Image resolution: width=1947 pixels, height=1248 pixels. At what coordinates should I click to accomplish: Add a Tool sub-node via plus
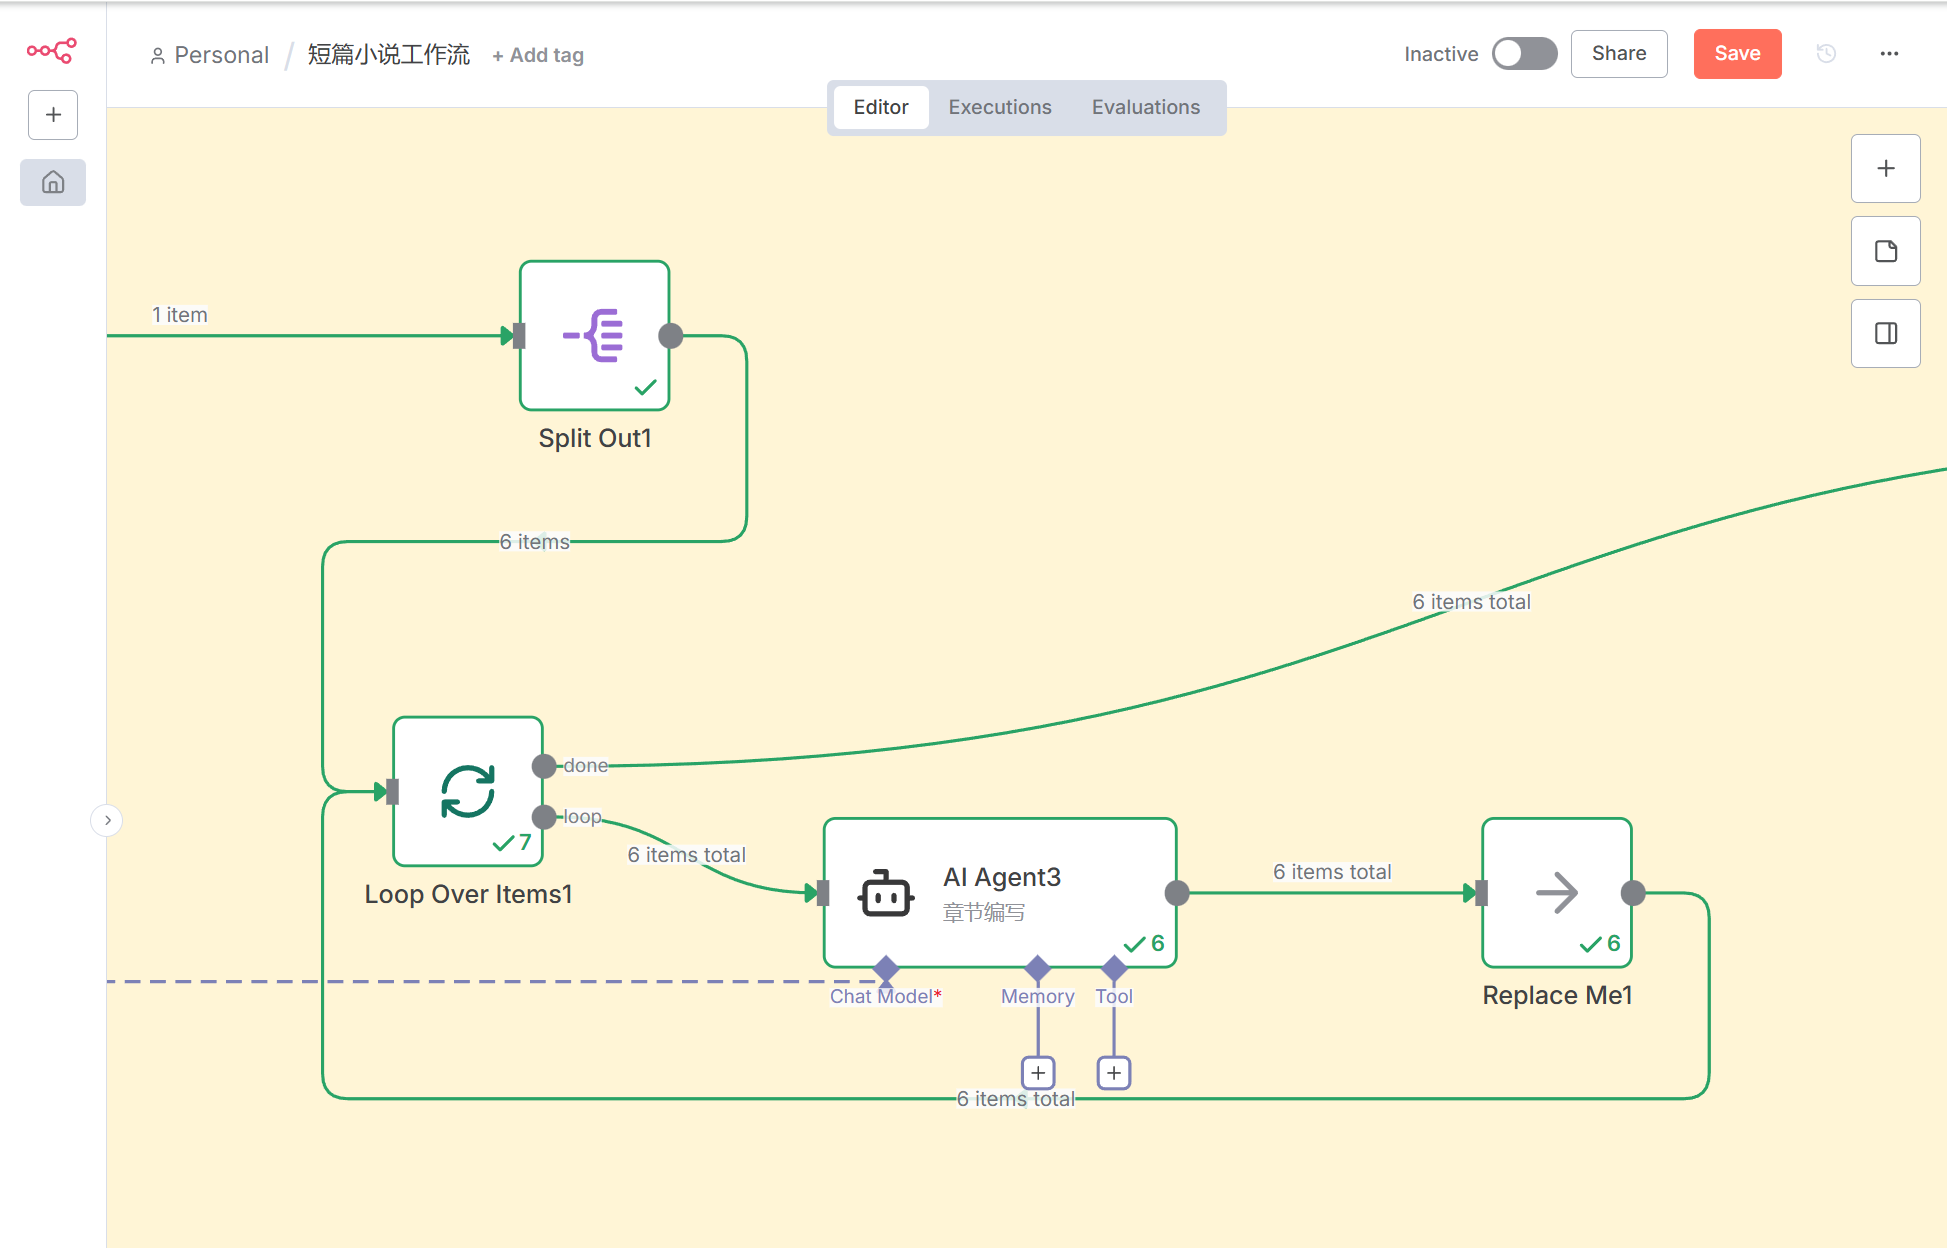click(1113, 1073)
